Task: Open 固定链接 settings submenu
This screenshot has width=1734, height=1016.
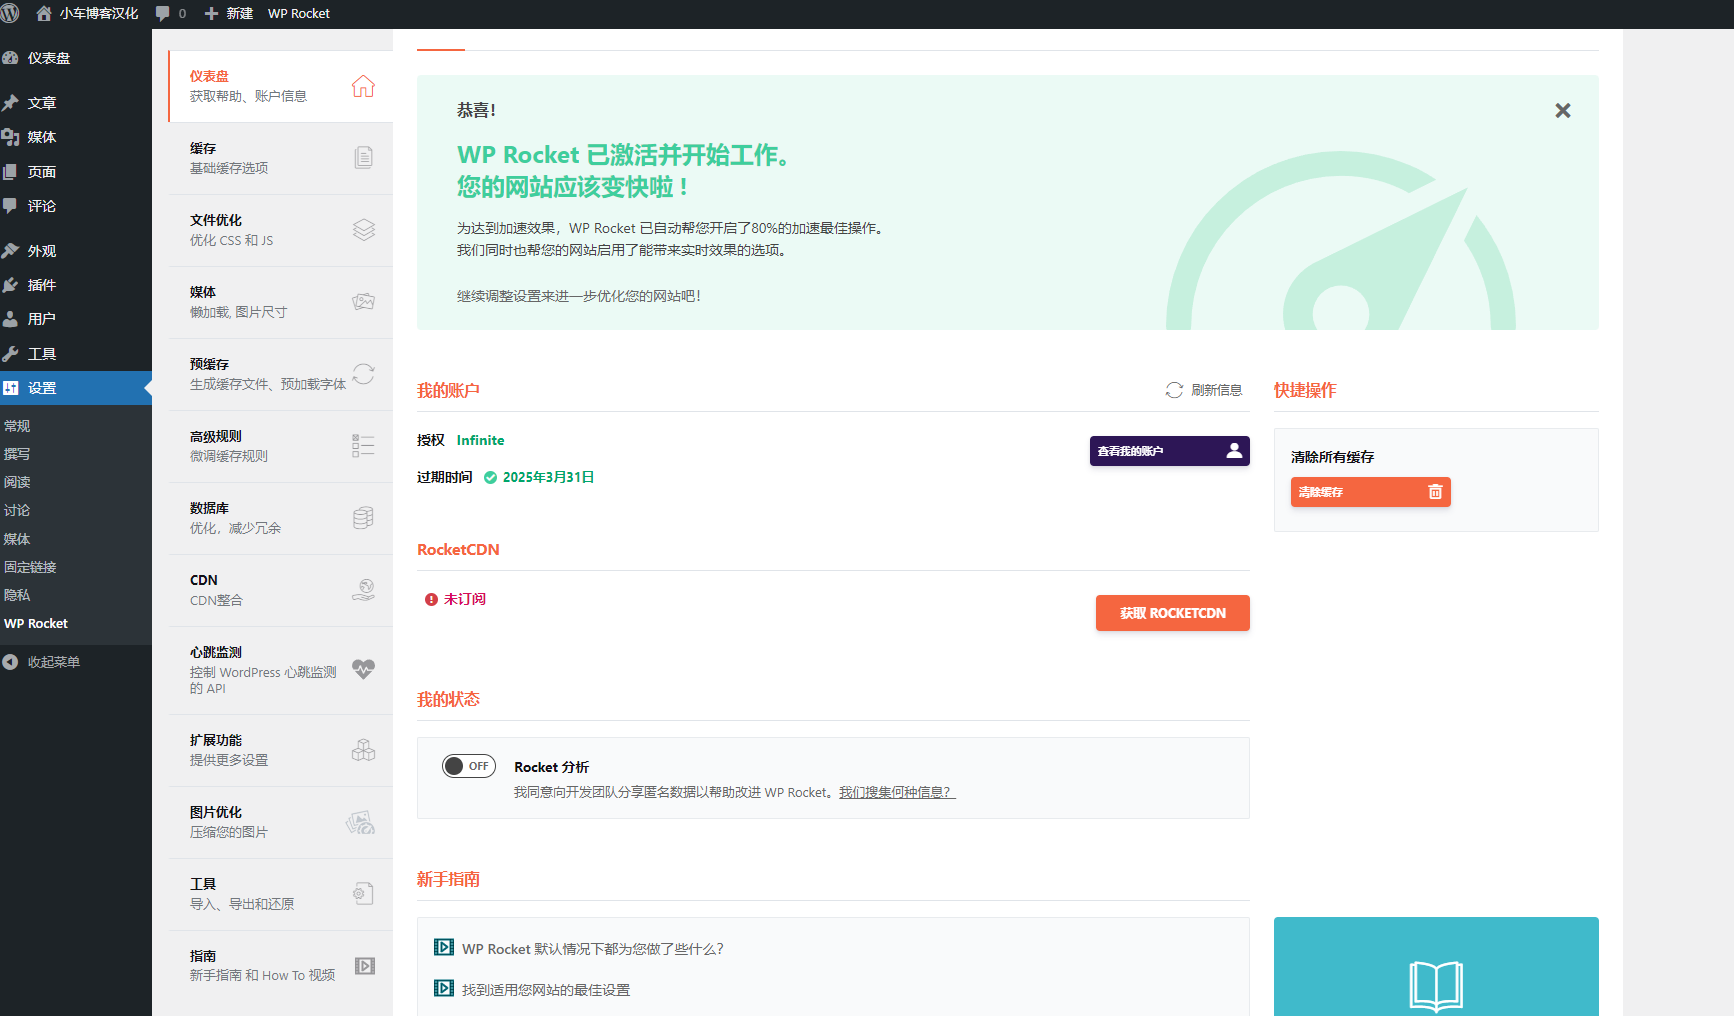Action: (30, 567)
